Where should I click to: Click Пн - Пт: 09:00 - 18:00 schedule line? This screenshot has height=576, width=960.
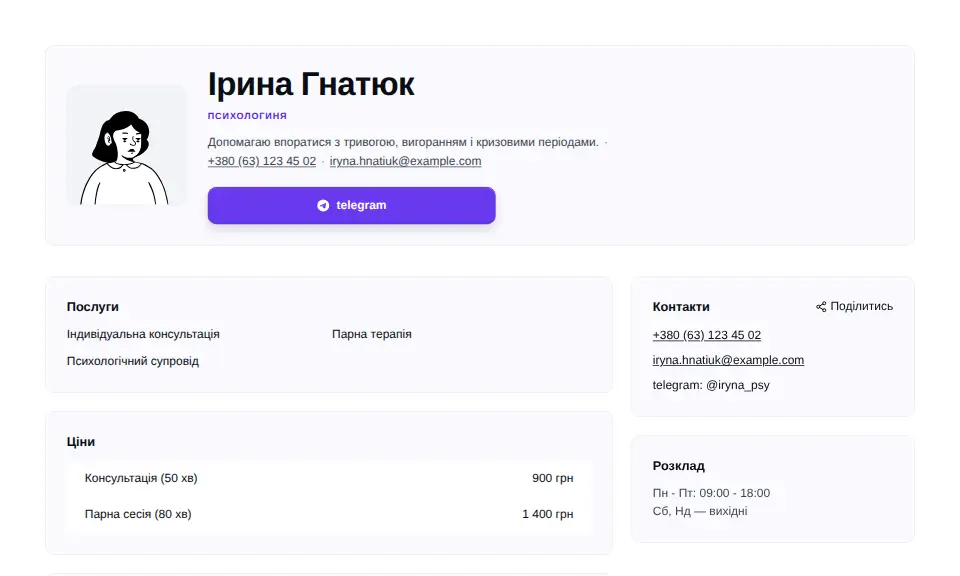tap(711, 493)
